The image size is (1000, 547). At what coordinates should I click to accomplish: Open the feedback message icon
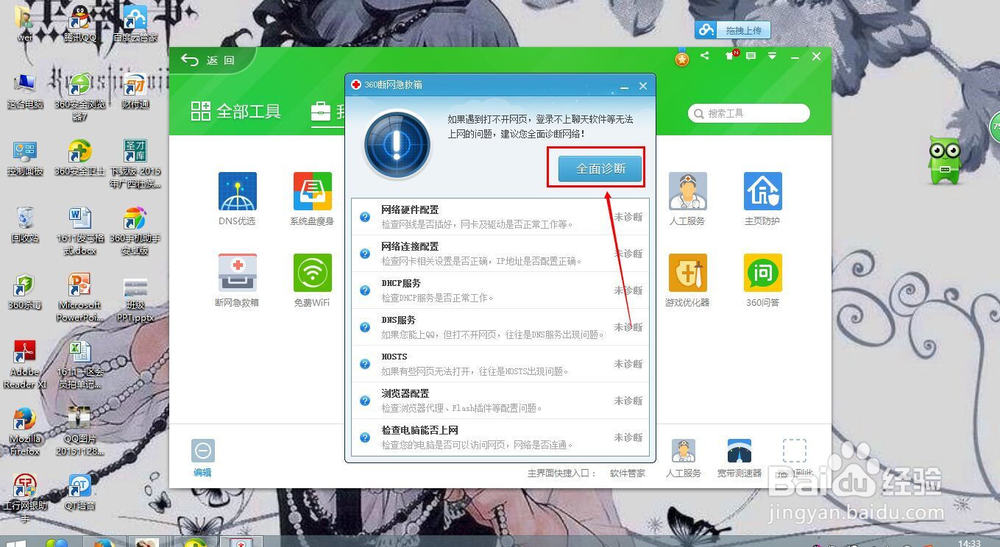tap(751, 56)
